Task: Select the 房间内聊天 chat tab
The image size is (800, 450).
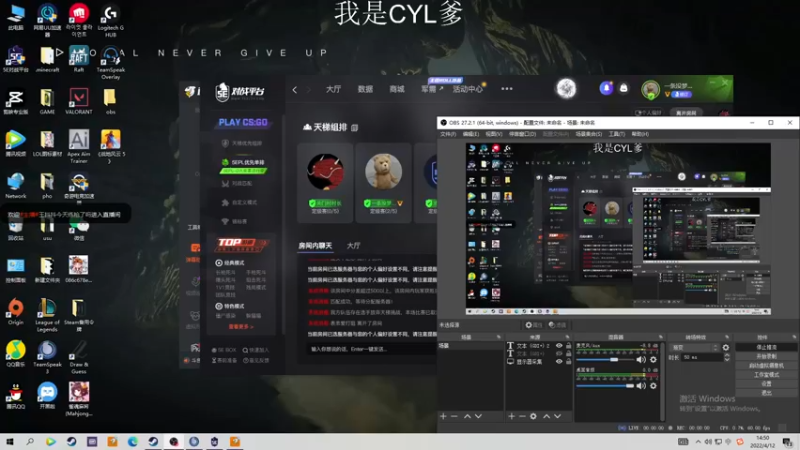Action: click(315, 246)
